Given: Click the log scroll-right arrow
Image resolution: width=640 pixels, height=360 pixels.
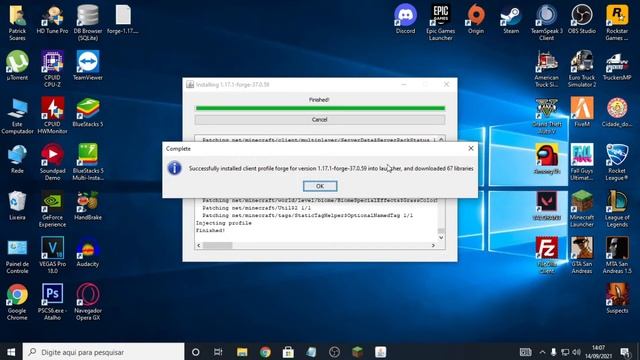Looking at the screenshot, I should (433, 245).
